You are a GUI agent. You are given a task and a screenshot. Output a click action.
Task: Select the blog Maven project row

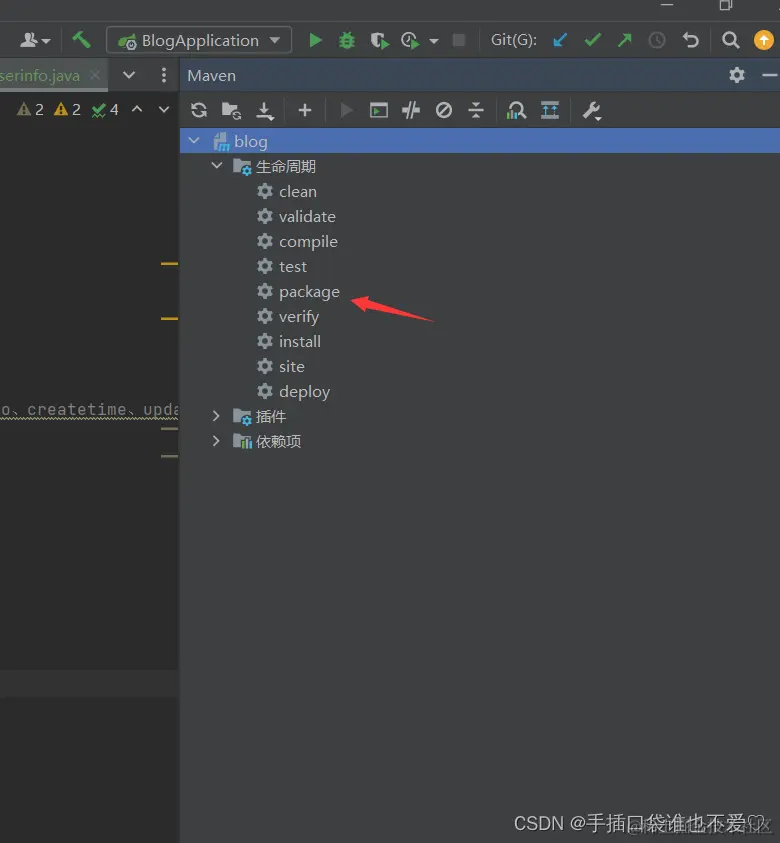480,141
